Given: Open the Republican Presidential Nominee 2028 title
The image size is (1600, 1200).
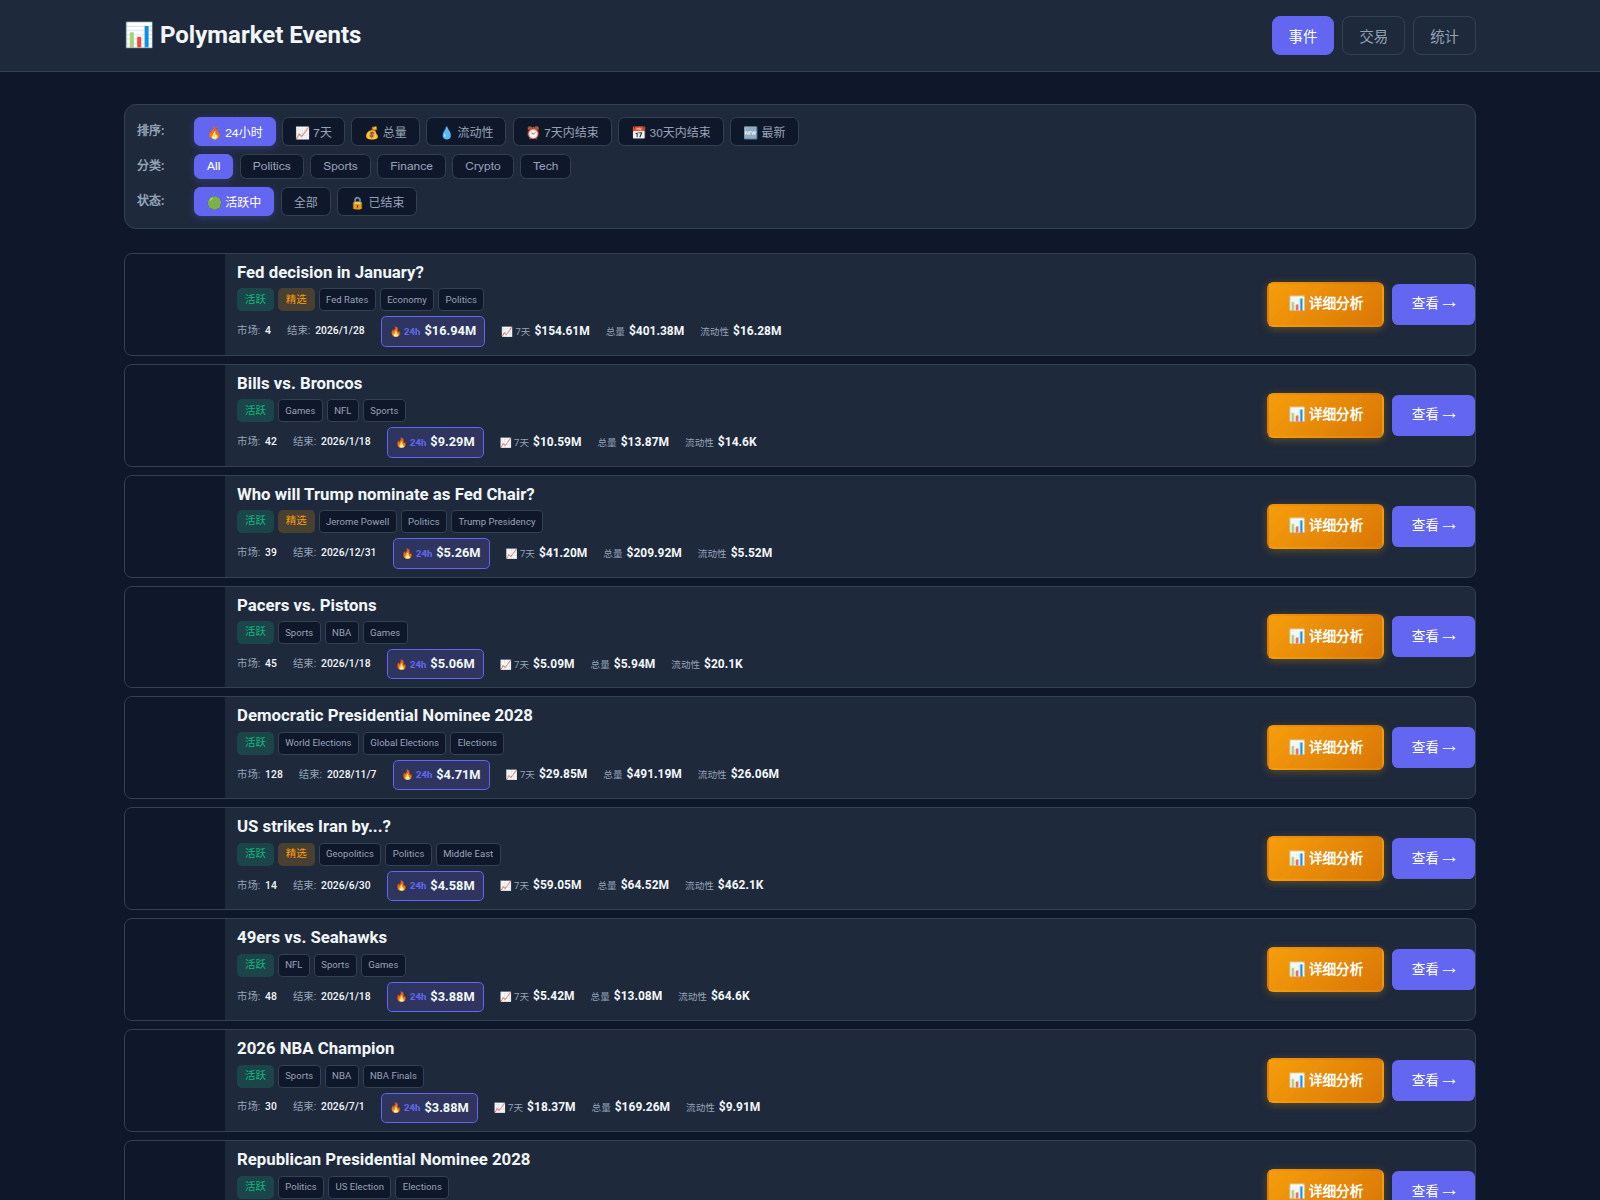Looking at the screenshot, I should coord(383,1159).
